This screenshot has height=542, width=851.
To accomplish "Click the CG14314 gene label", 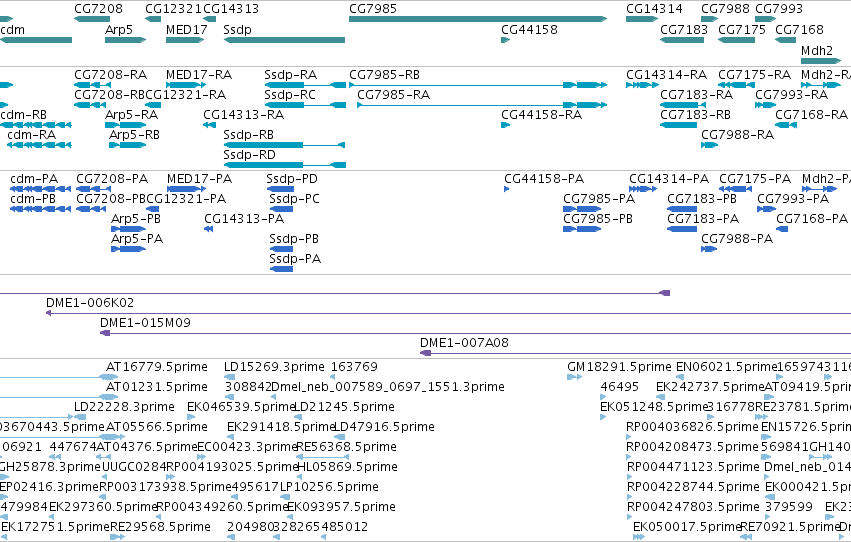I will tap(654, 9).
